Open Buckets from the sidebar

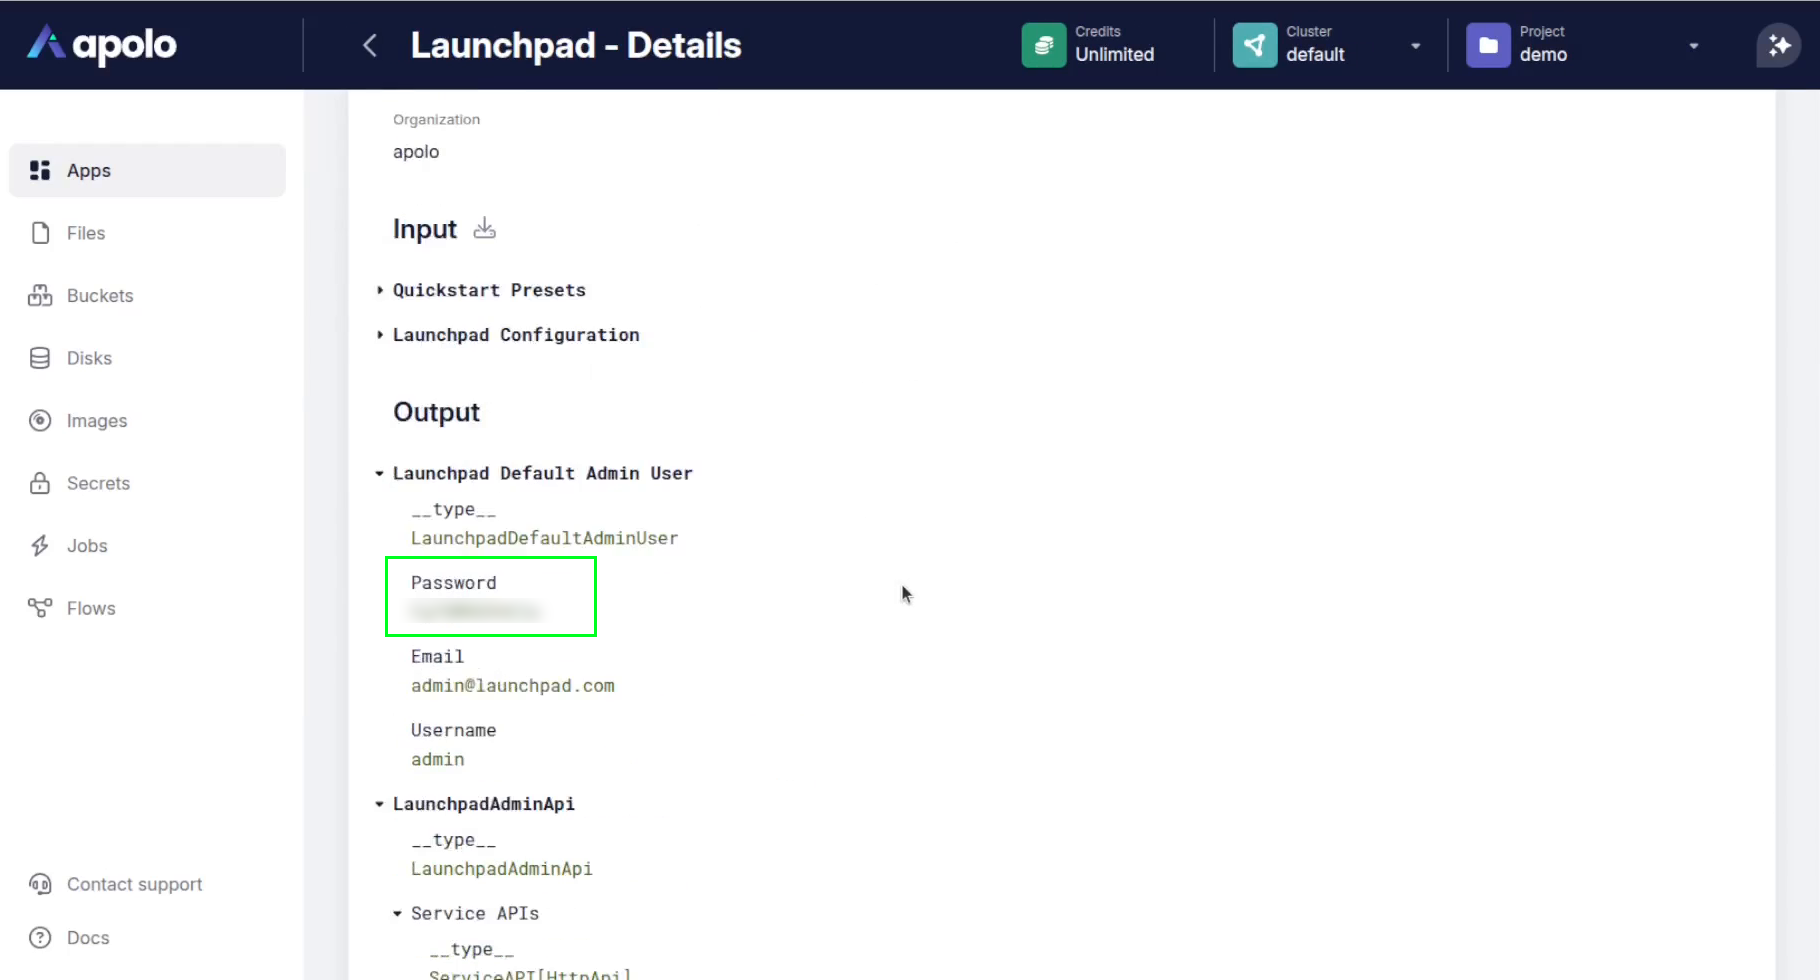click(99, 296)
